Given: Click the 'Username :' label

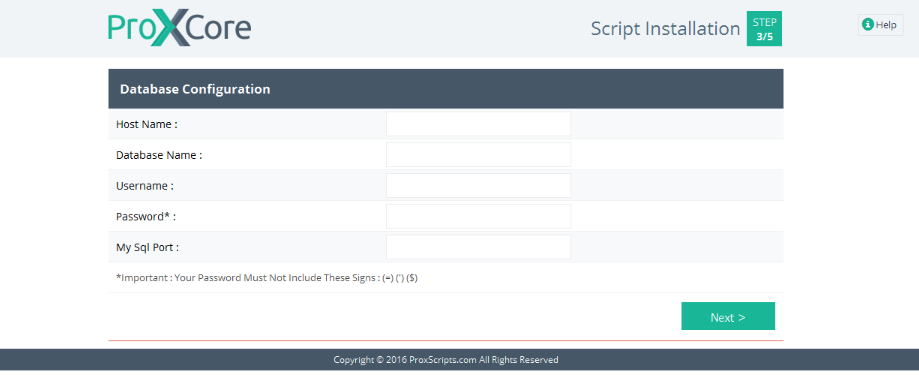Looking at the screenshot, I should coord(145,186).
